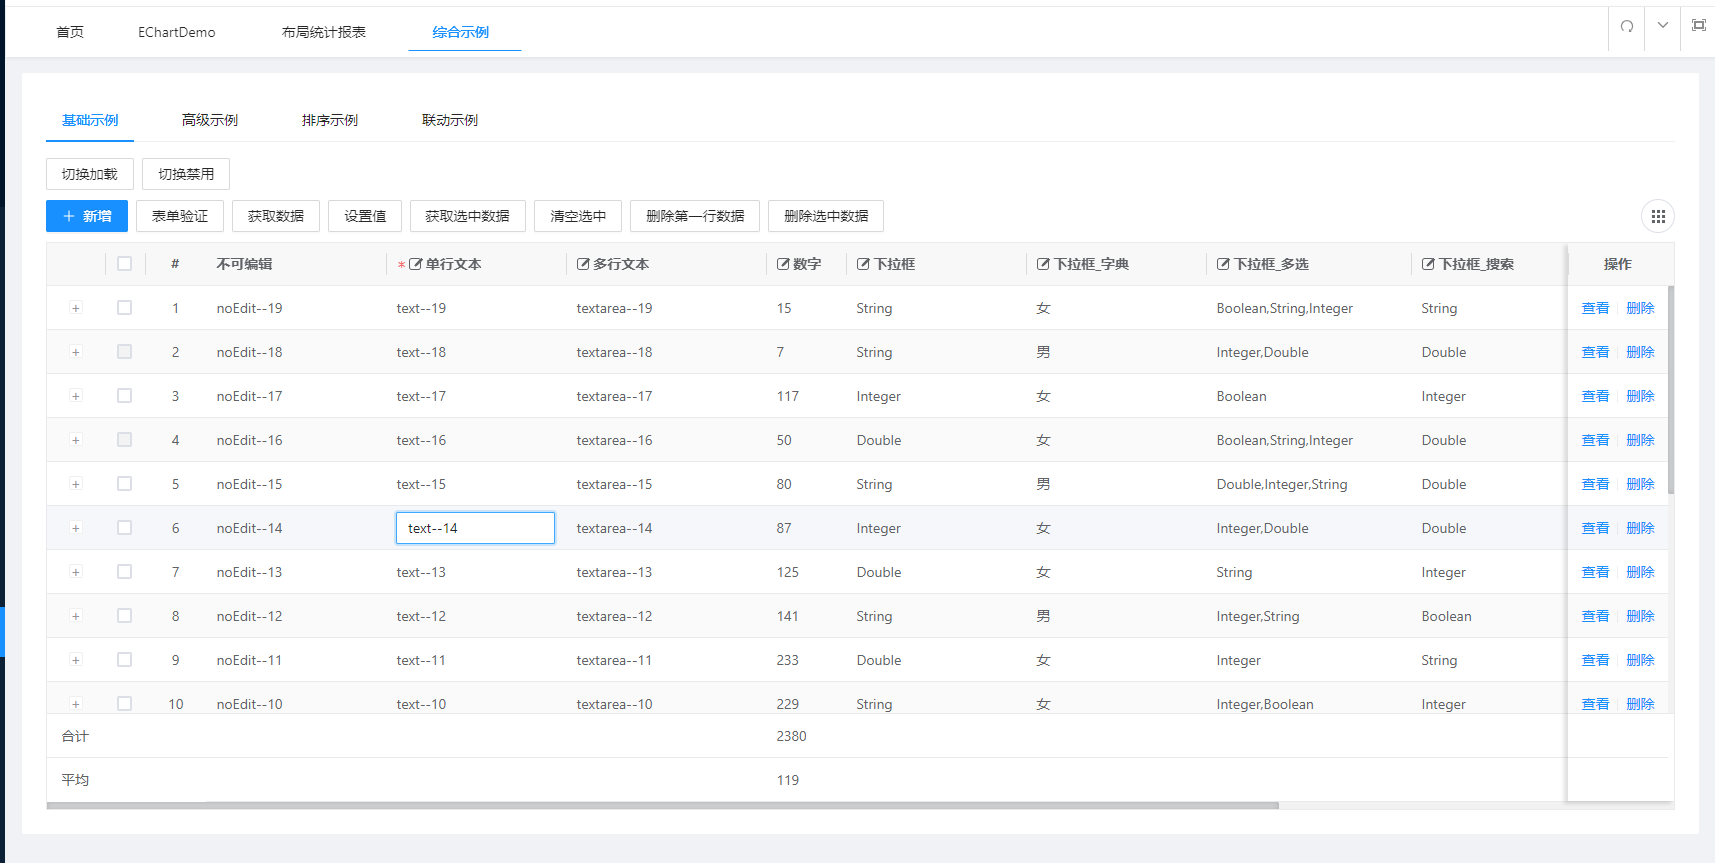Open the 布局统计报表 top tab
The image size is (1715, 863).
(324, 32)
